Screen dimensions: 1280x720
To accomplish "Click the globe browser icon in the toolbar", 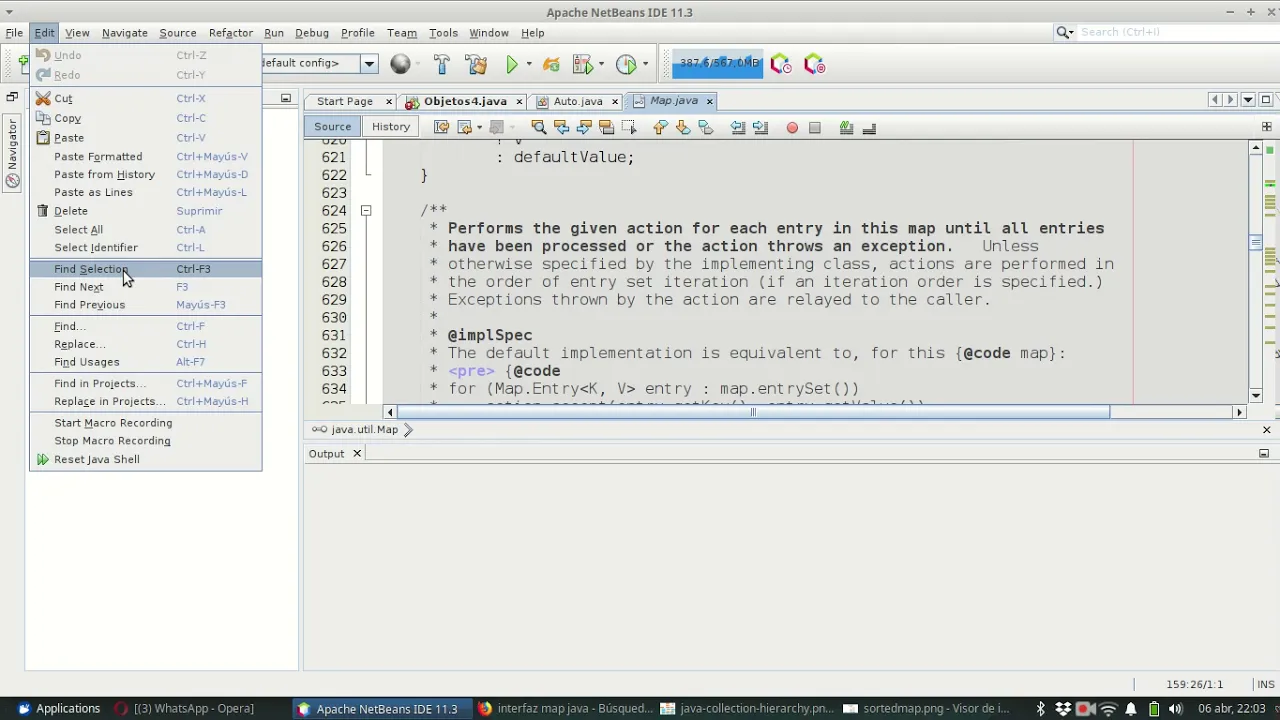I will 400,64.
